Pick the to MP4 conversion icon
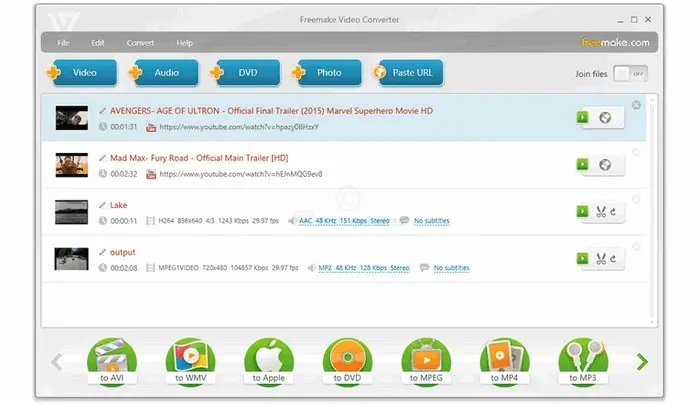700x407 pixels. click(504, 358)
